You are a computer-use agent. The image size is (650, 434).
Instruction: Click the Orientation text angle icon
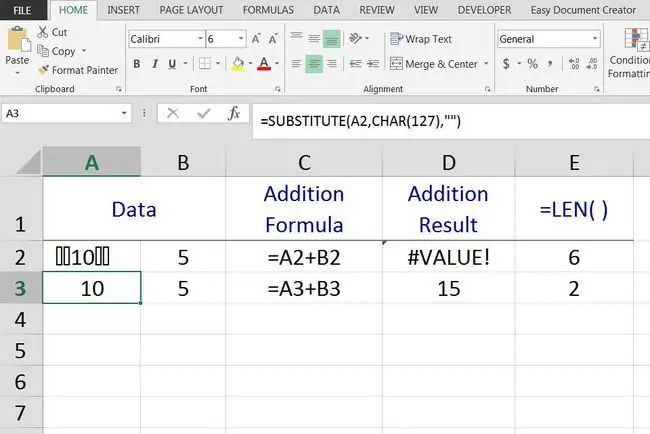(355, 39)
